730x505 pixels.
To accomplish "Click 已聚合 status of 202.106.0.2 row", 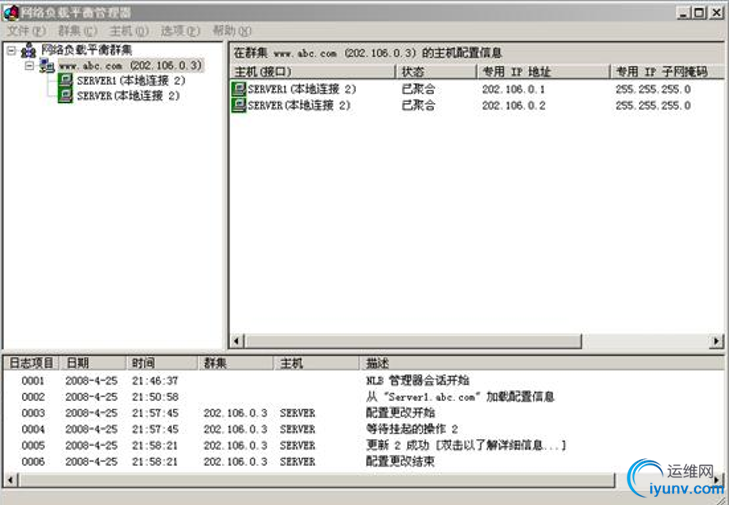I will (x=418, y=105).
